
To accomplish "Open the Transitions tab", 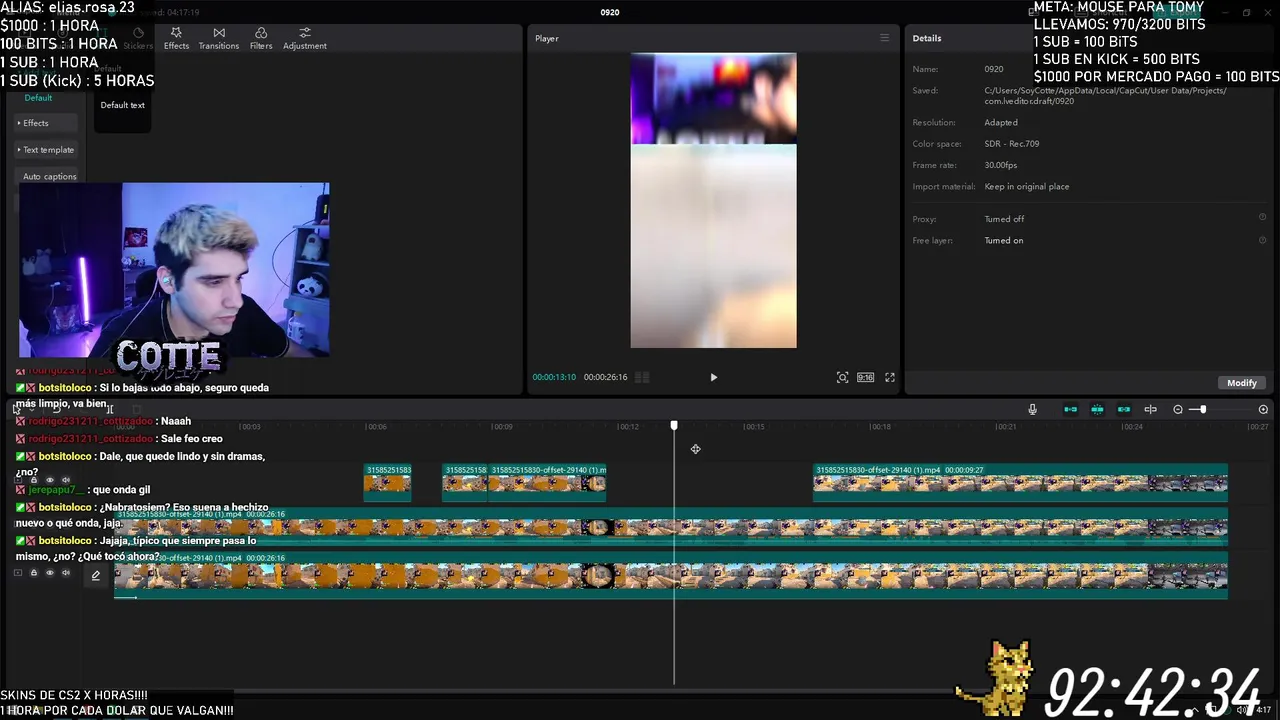I will point(218,38).
